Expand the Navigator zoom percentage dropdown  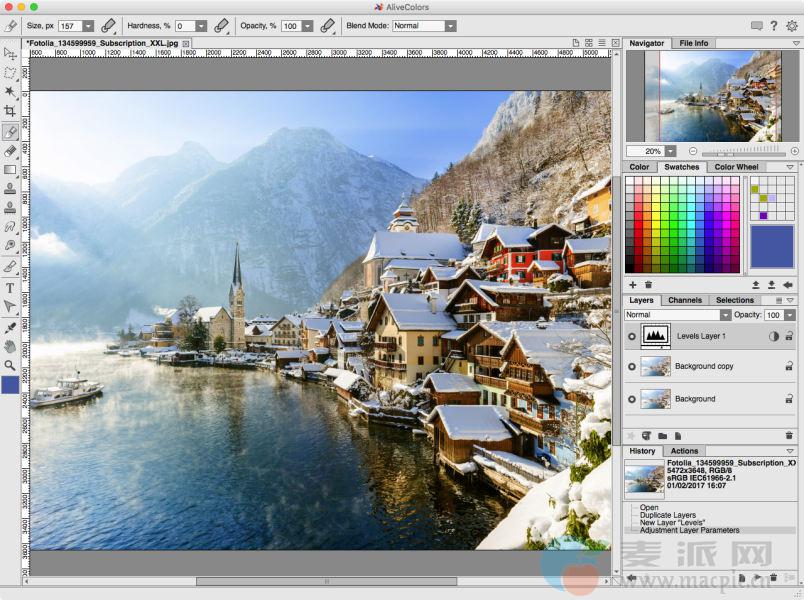[670, 151]
